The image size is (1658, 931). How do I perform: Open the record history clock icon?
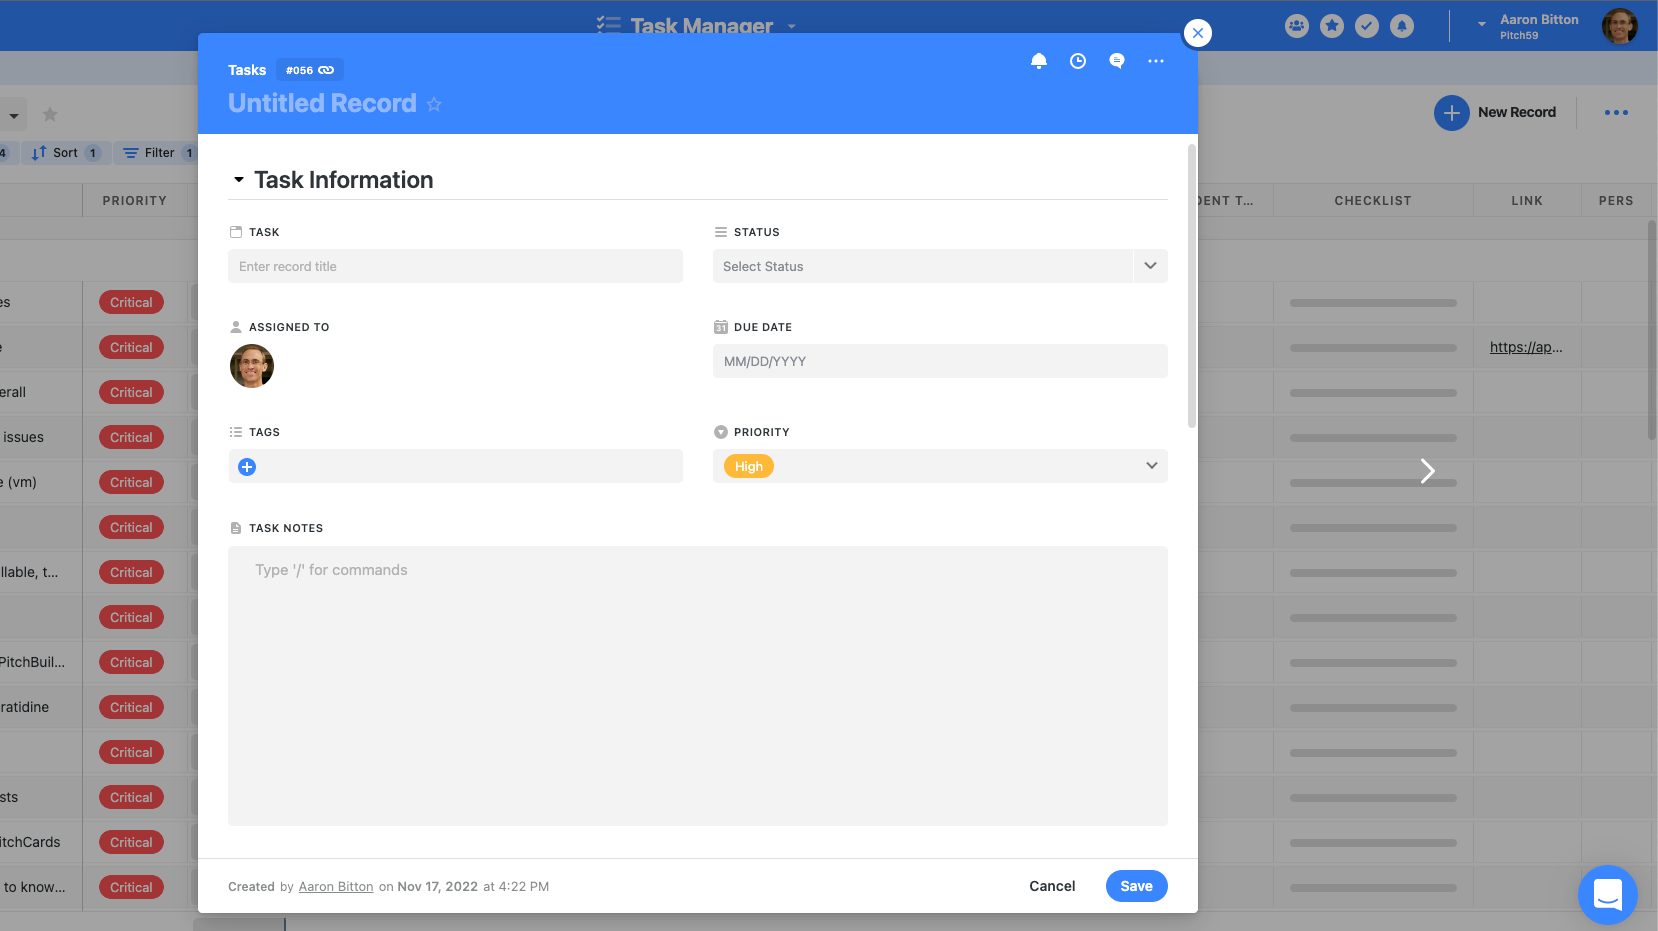(1078, 61)
